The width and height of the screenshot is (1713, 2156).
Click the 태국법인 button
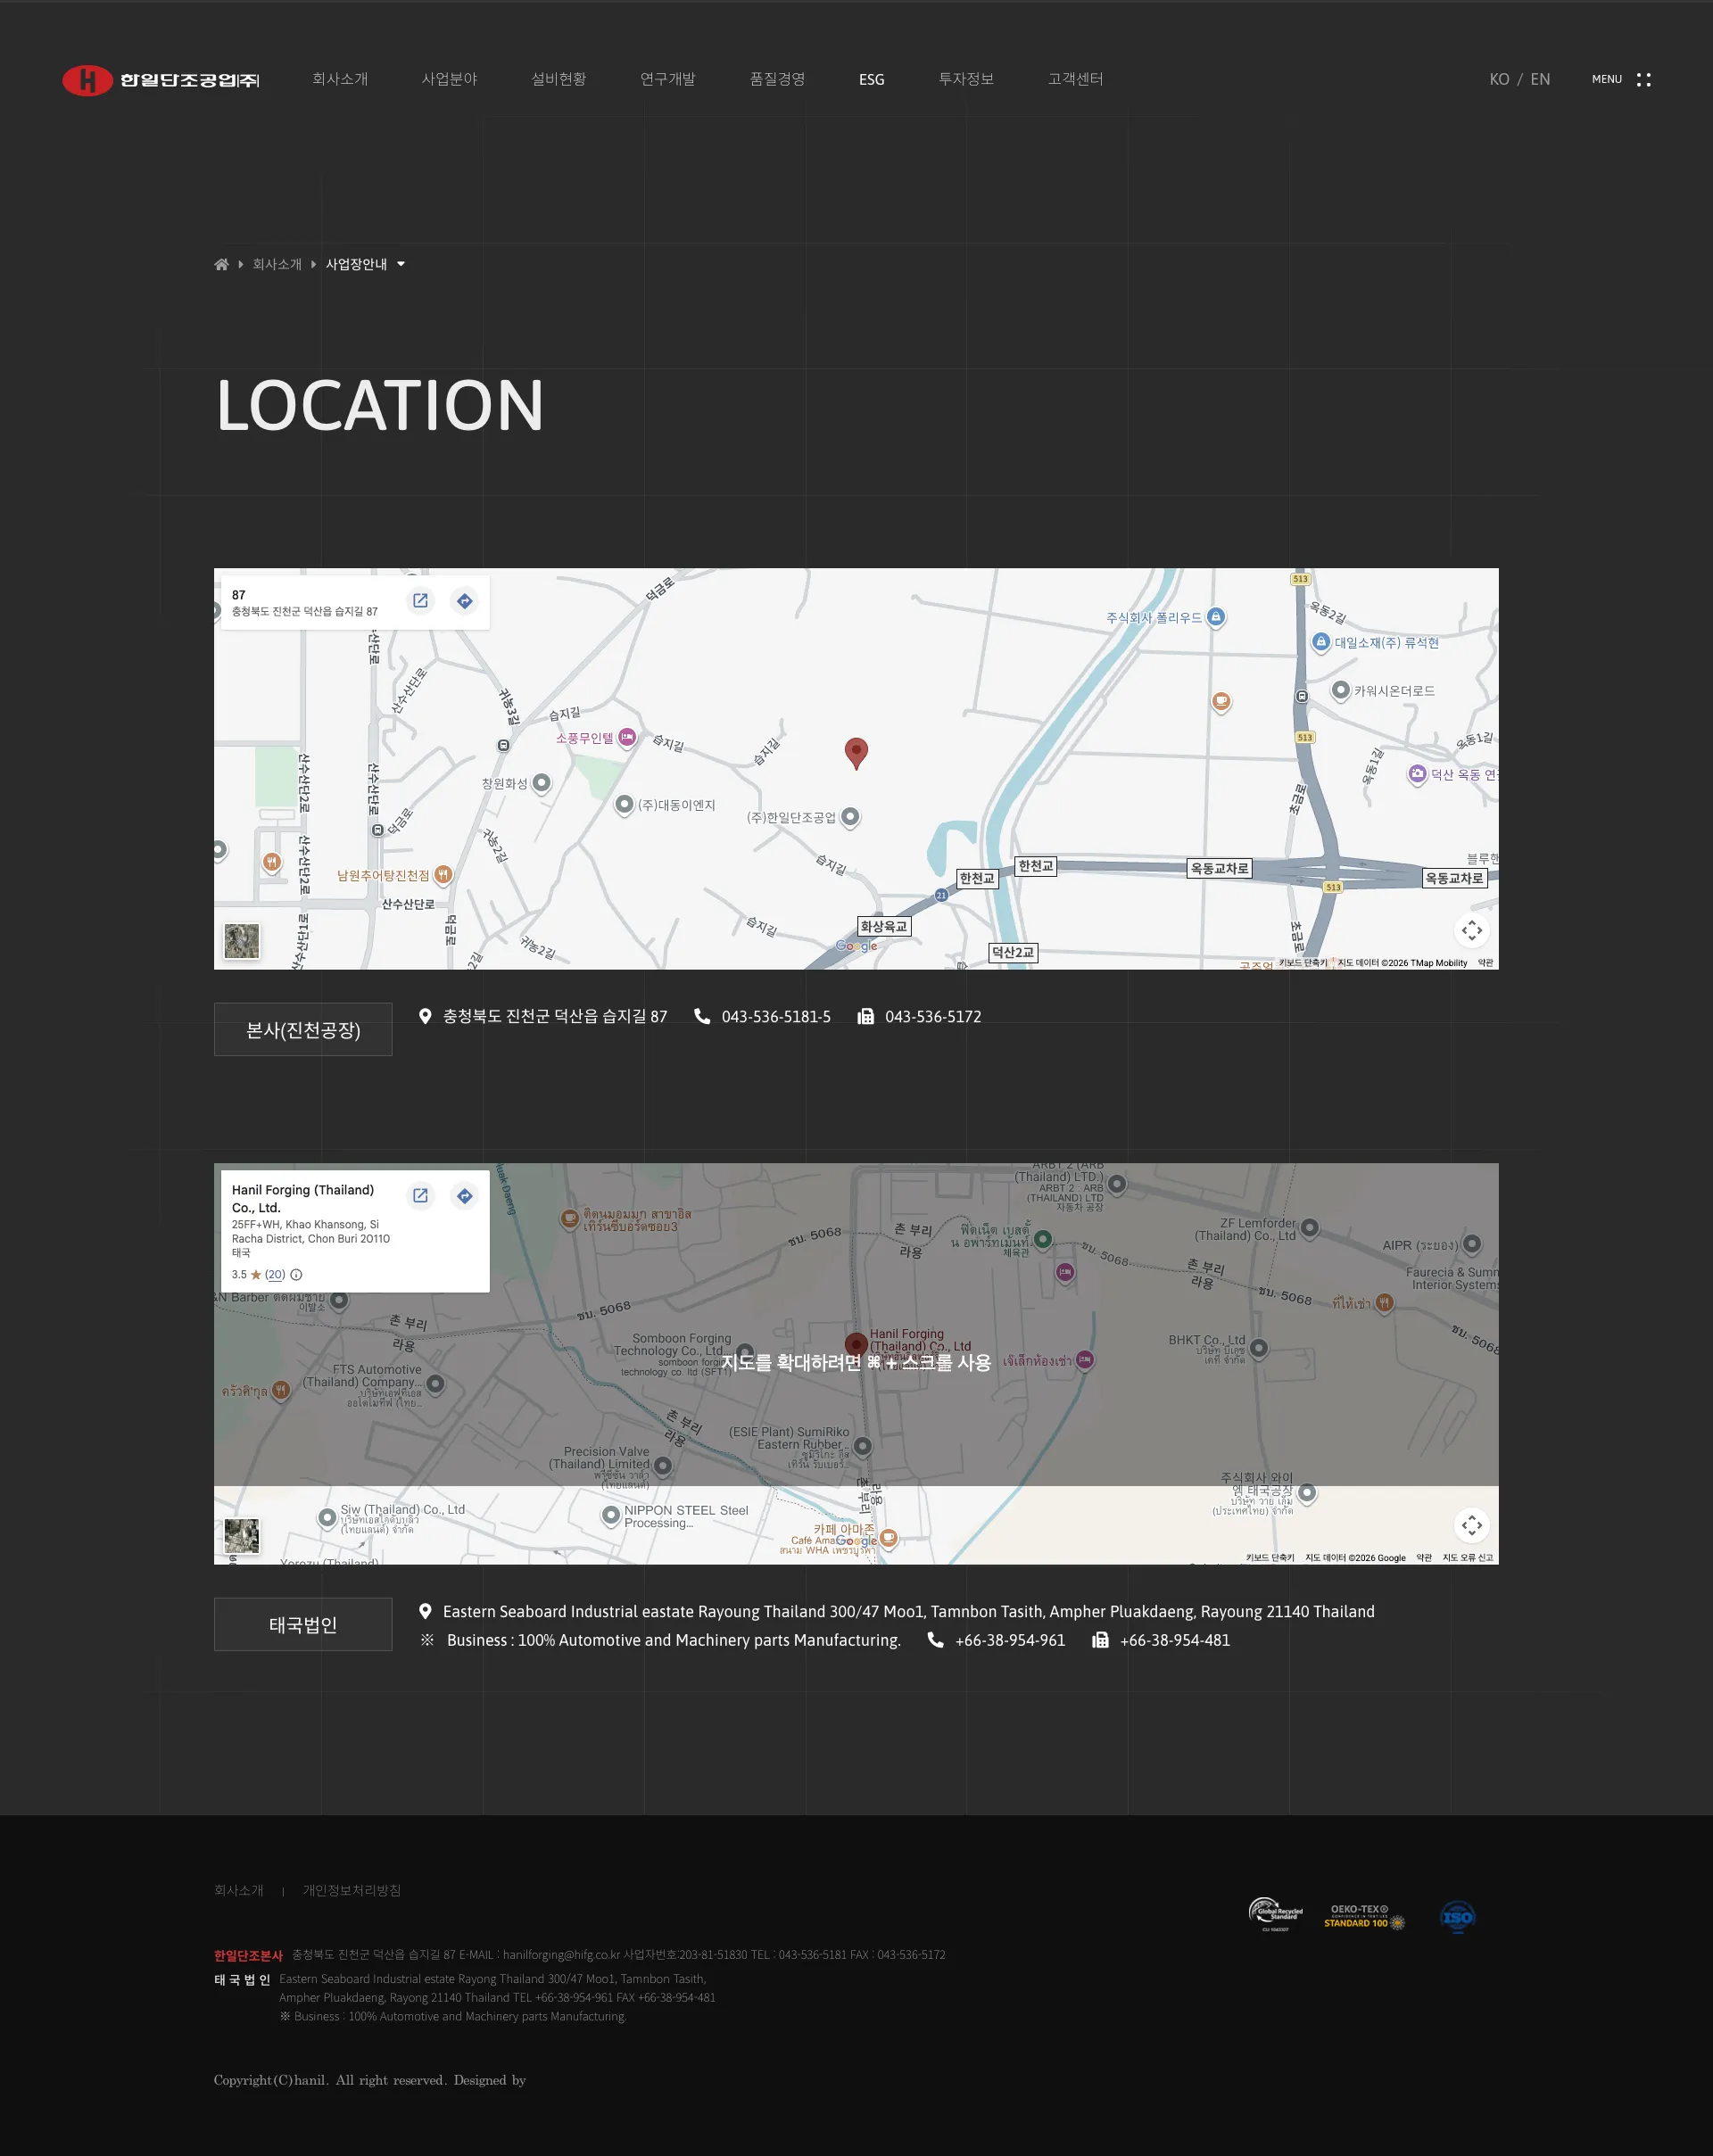(x=303, y=1624)
